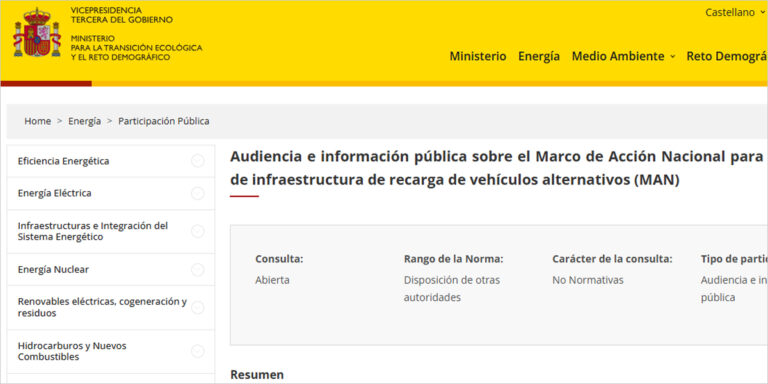Go to Participación Pública breadcrumb
Image resolution: width=768 pixels, height=384 pixels.
[x=164, y=121]
